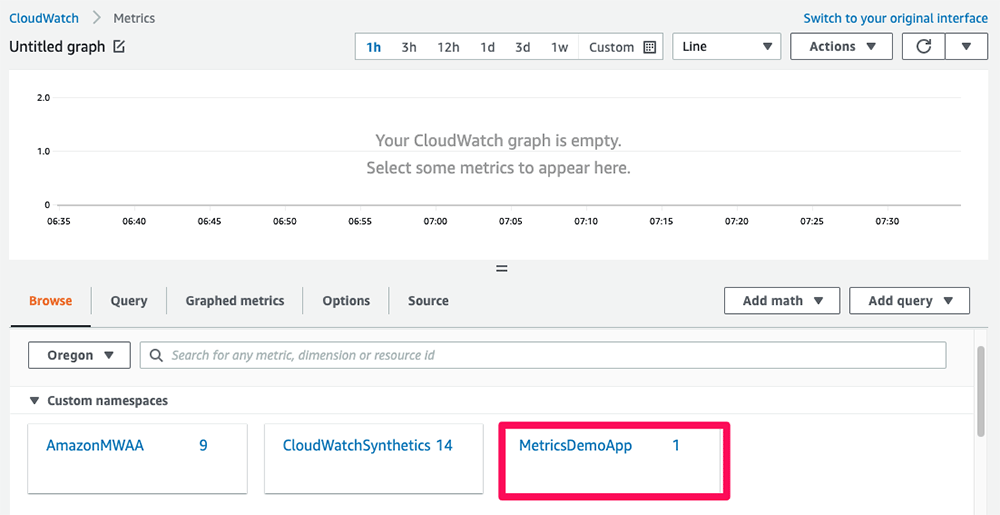Click the metric search input field

click(x=543, y=355)
